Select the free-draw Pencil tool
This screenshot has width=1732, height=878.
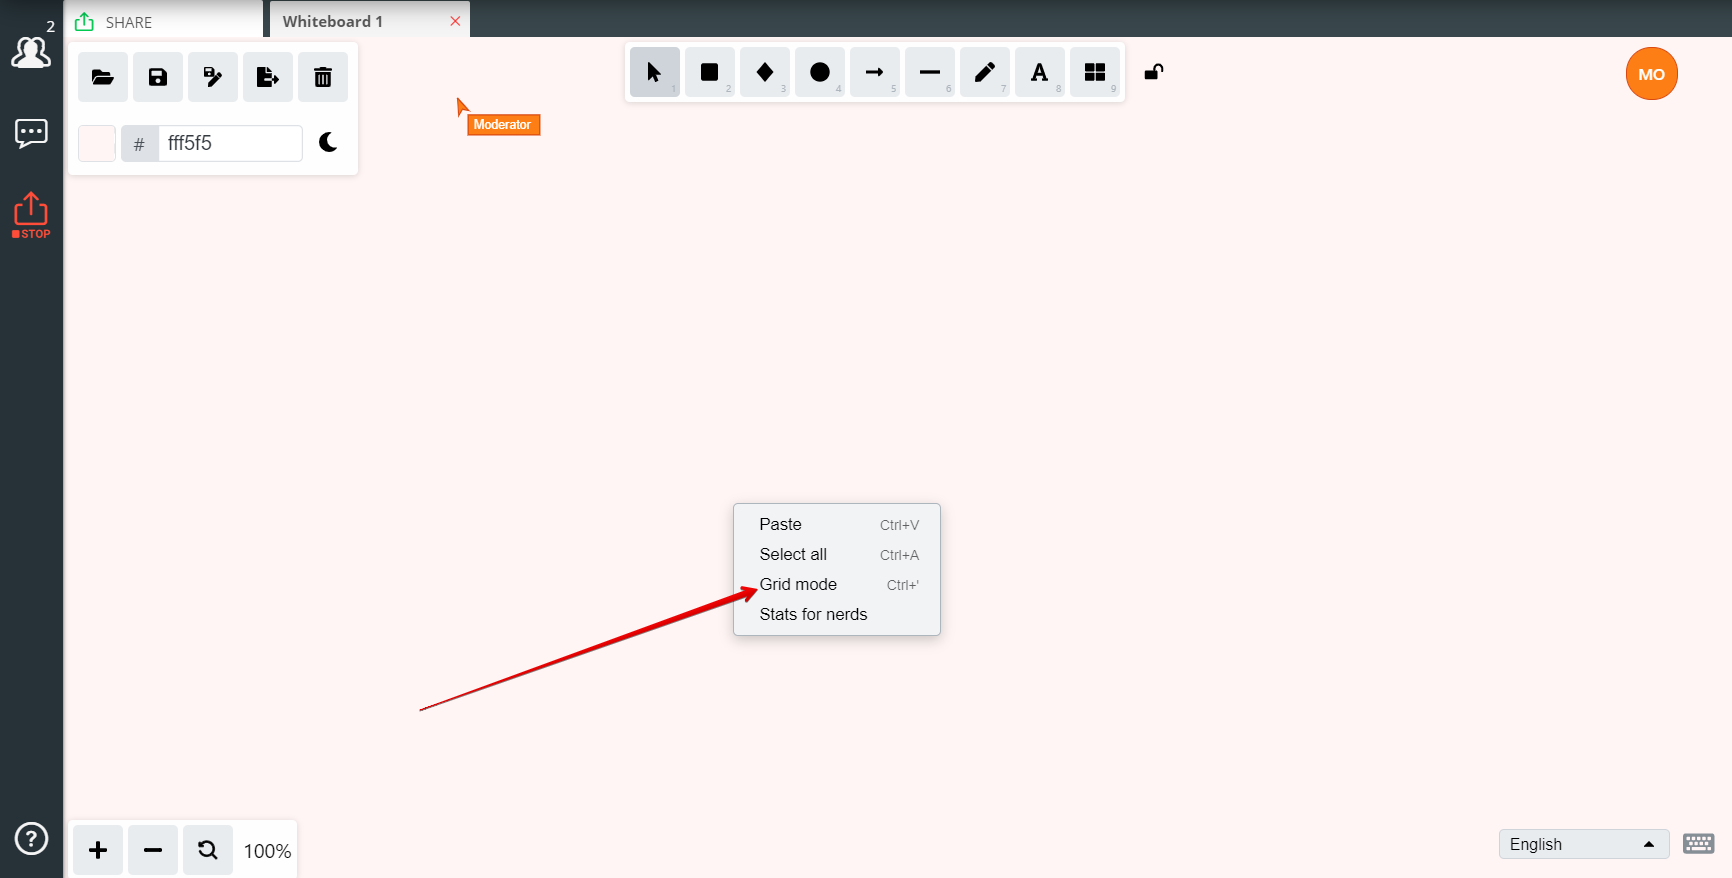pyautogui.click(x=985, y=72)
